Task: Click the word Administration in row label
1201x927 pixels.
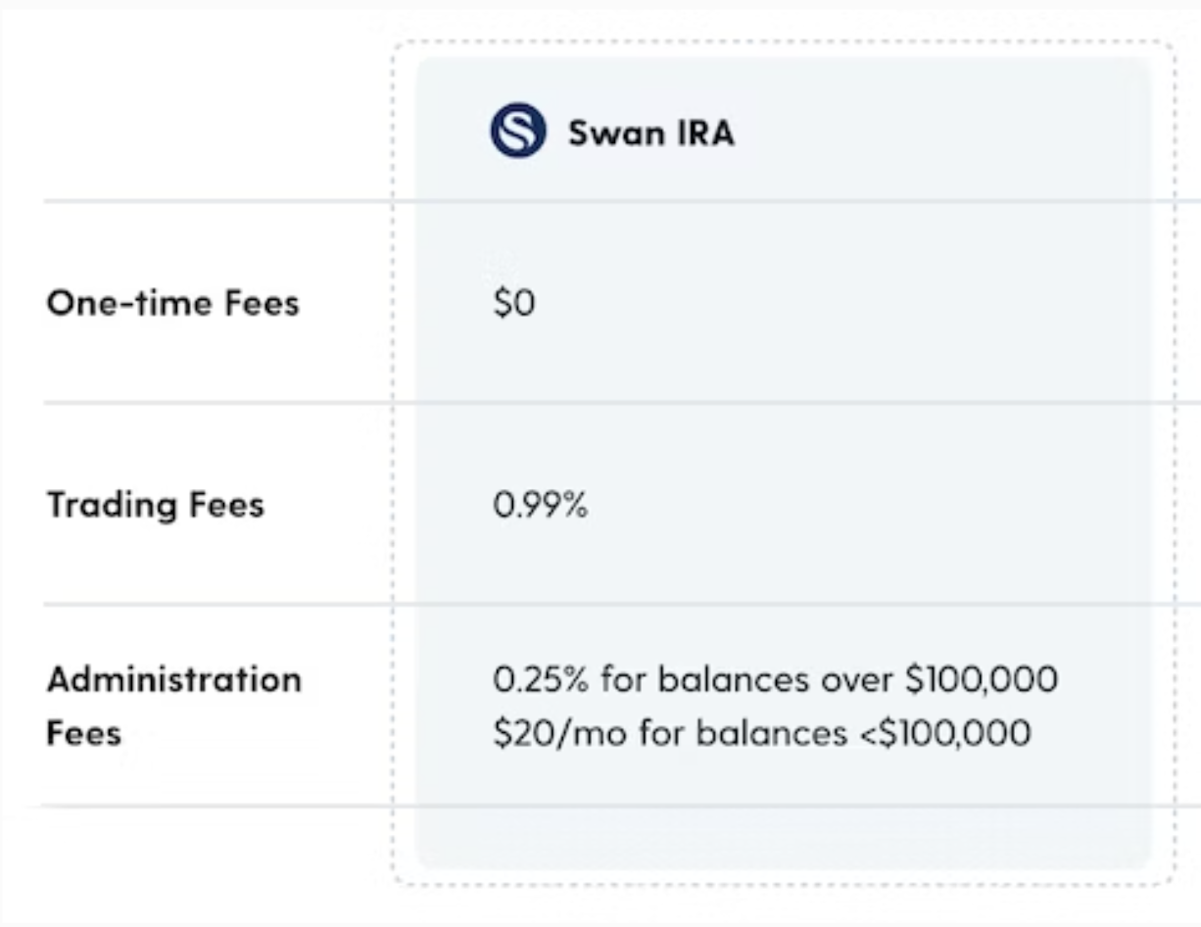Action: [x=174, y=680]
